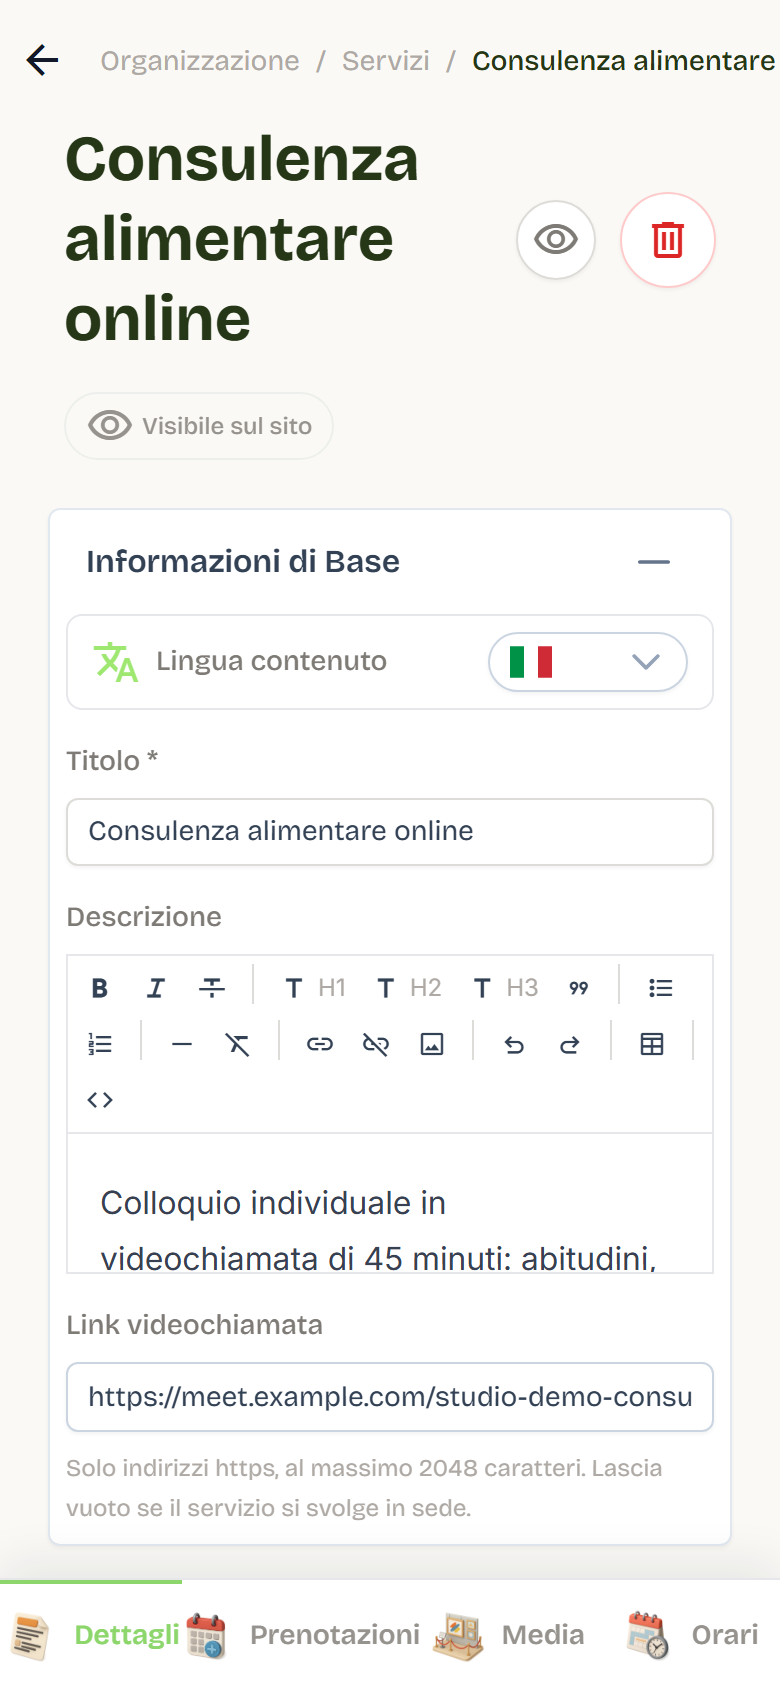780x1688 pixels.
Task: Click into the description text area
Action: click(x=390, y=1203)
